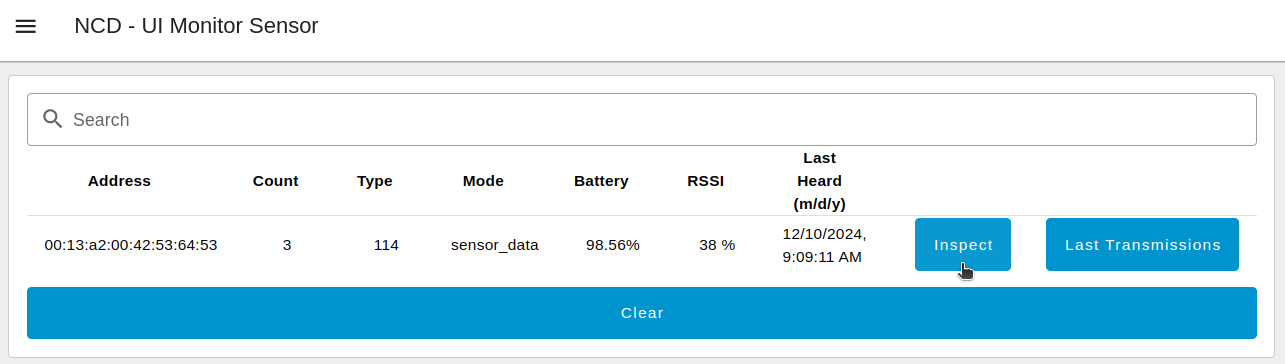Click the sensor_data mode cell

[495, 245]
